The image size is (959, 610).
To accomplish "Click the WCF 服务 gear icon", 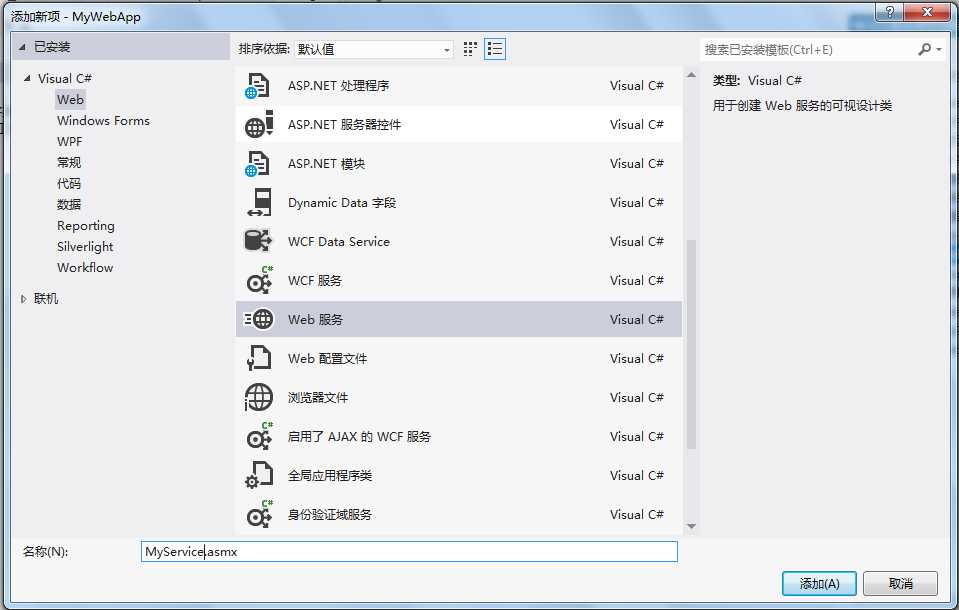I will click(259, 280).
